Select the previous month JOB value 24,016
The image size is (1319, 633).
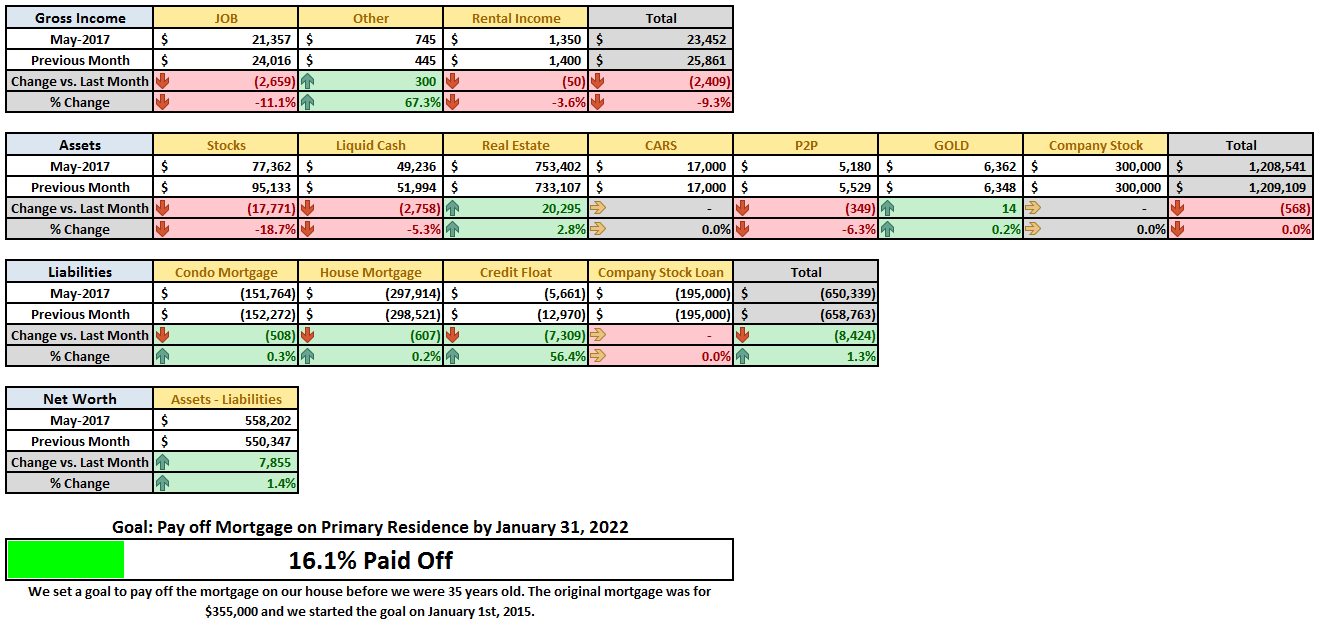tap(226, 60)
